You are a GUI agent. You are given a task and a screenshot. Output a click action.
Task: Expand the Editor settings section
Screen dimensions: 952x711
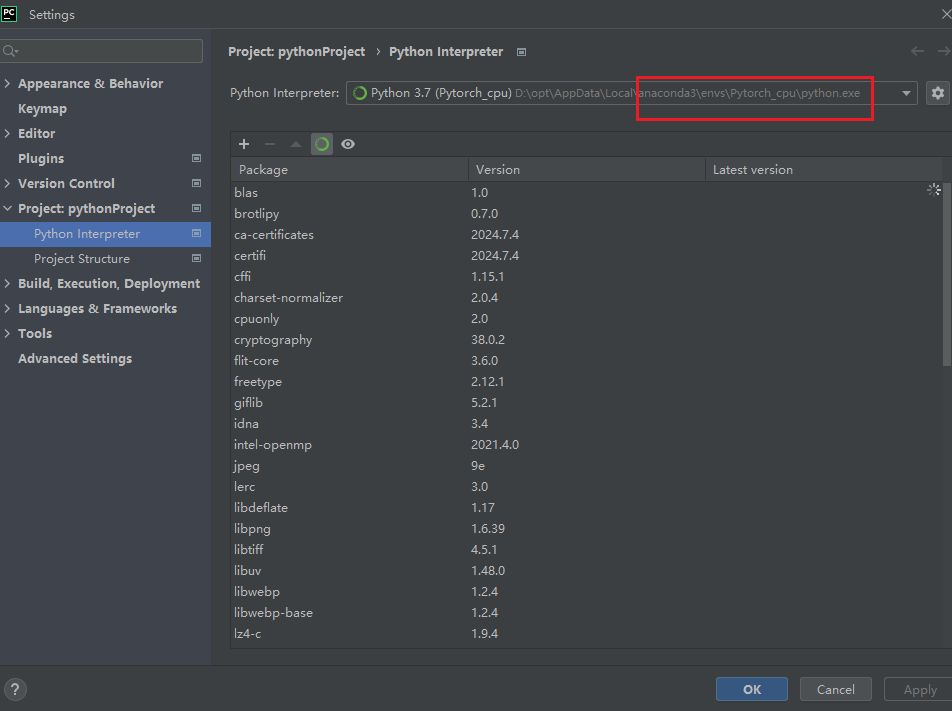pos(7,134)
